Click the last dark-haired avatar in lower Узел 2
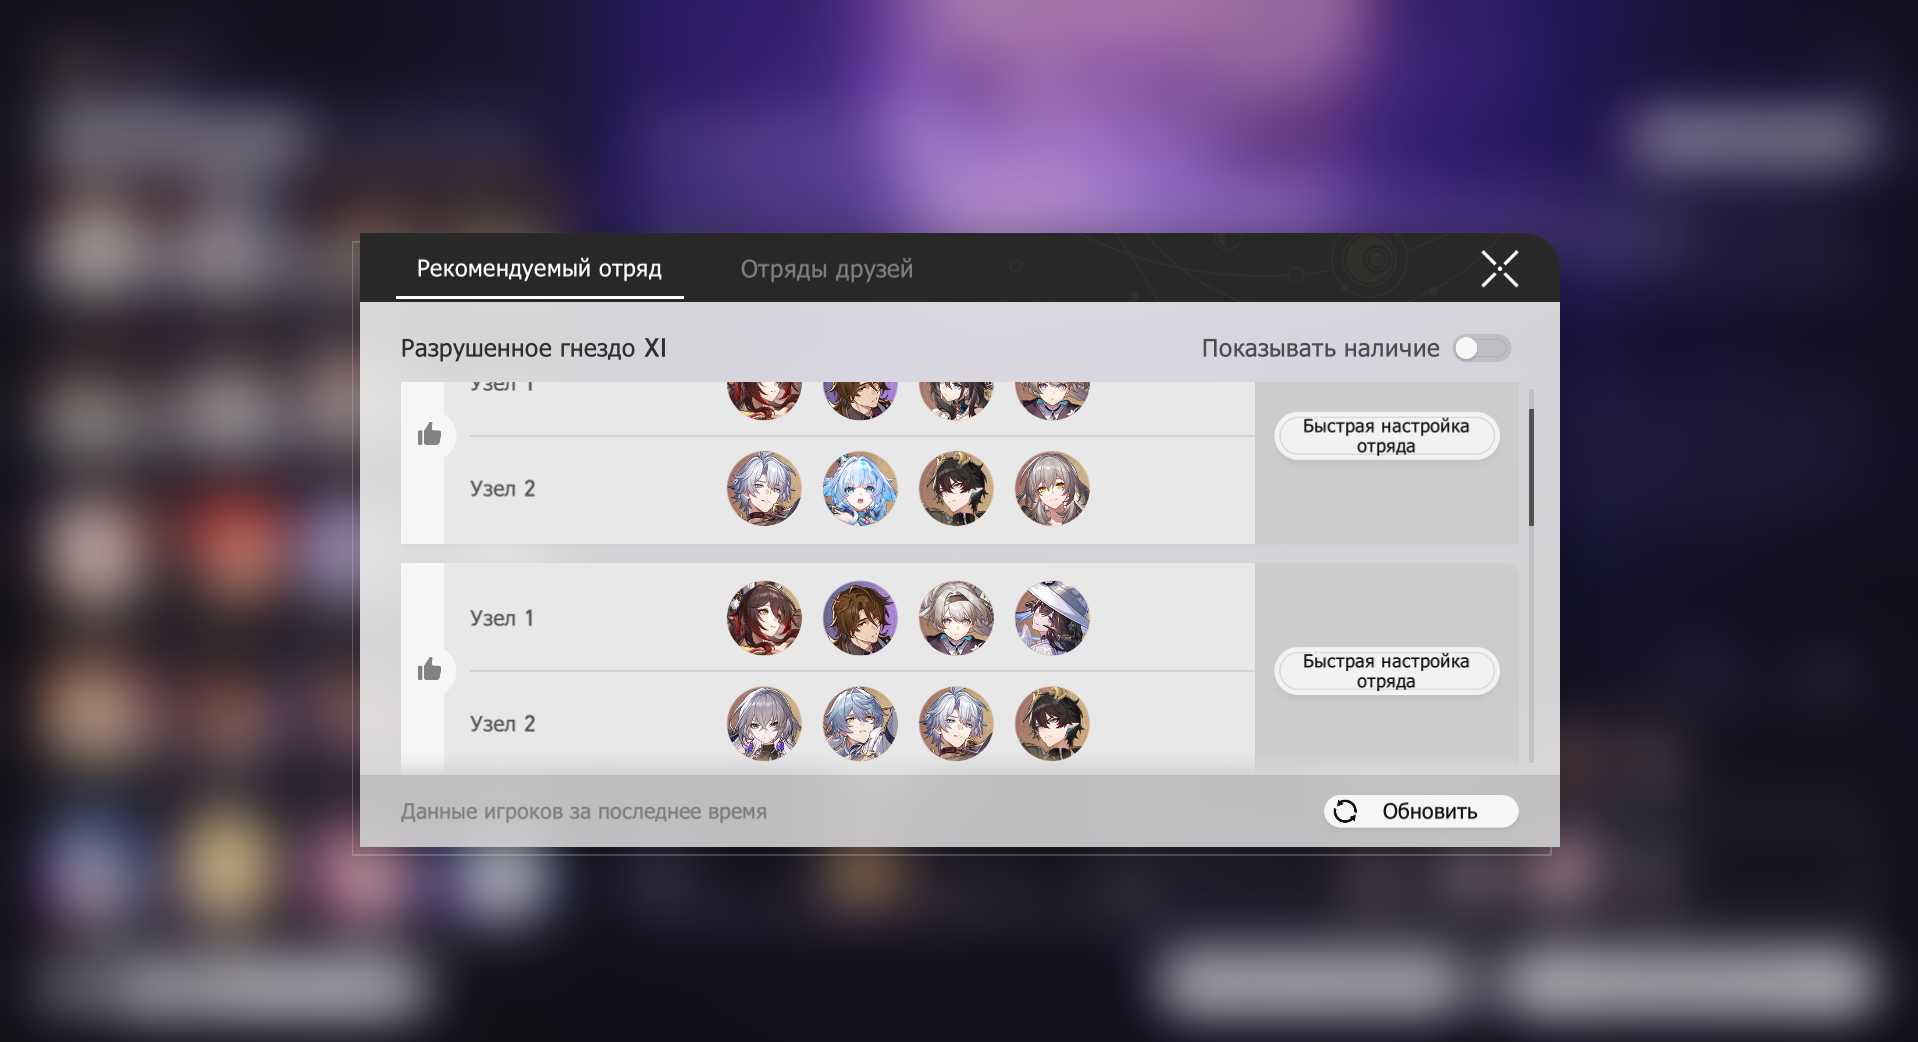This screenshot has height=1042, width=1918. (x=1052, y=723)
